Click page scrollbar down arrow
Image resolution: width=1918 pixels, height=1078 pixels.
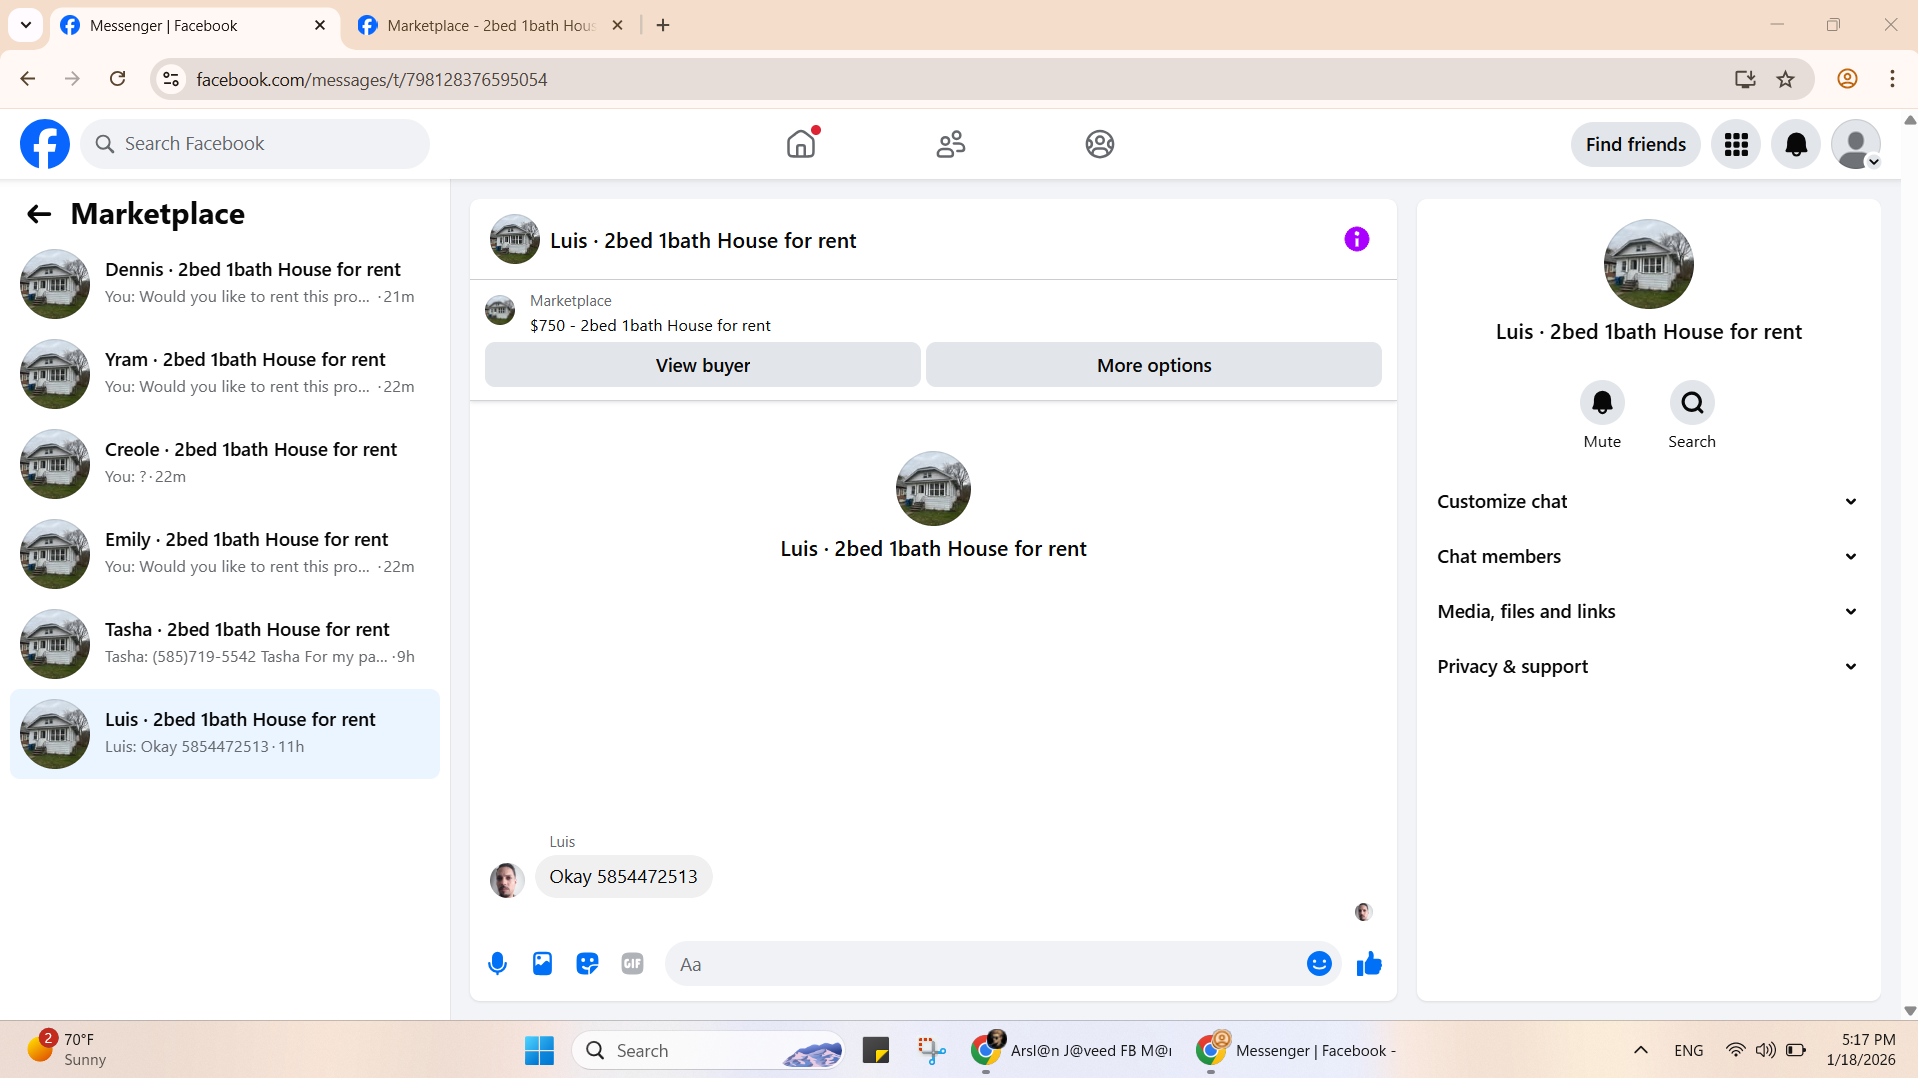1910,1011
